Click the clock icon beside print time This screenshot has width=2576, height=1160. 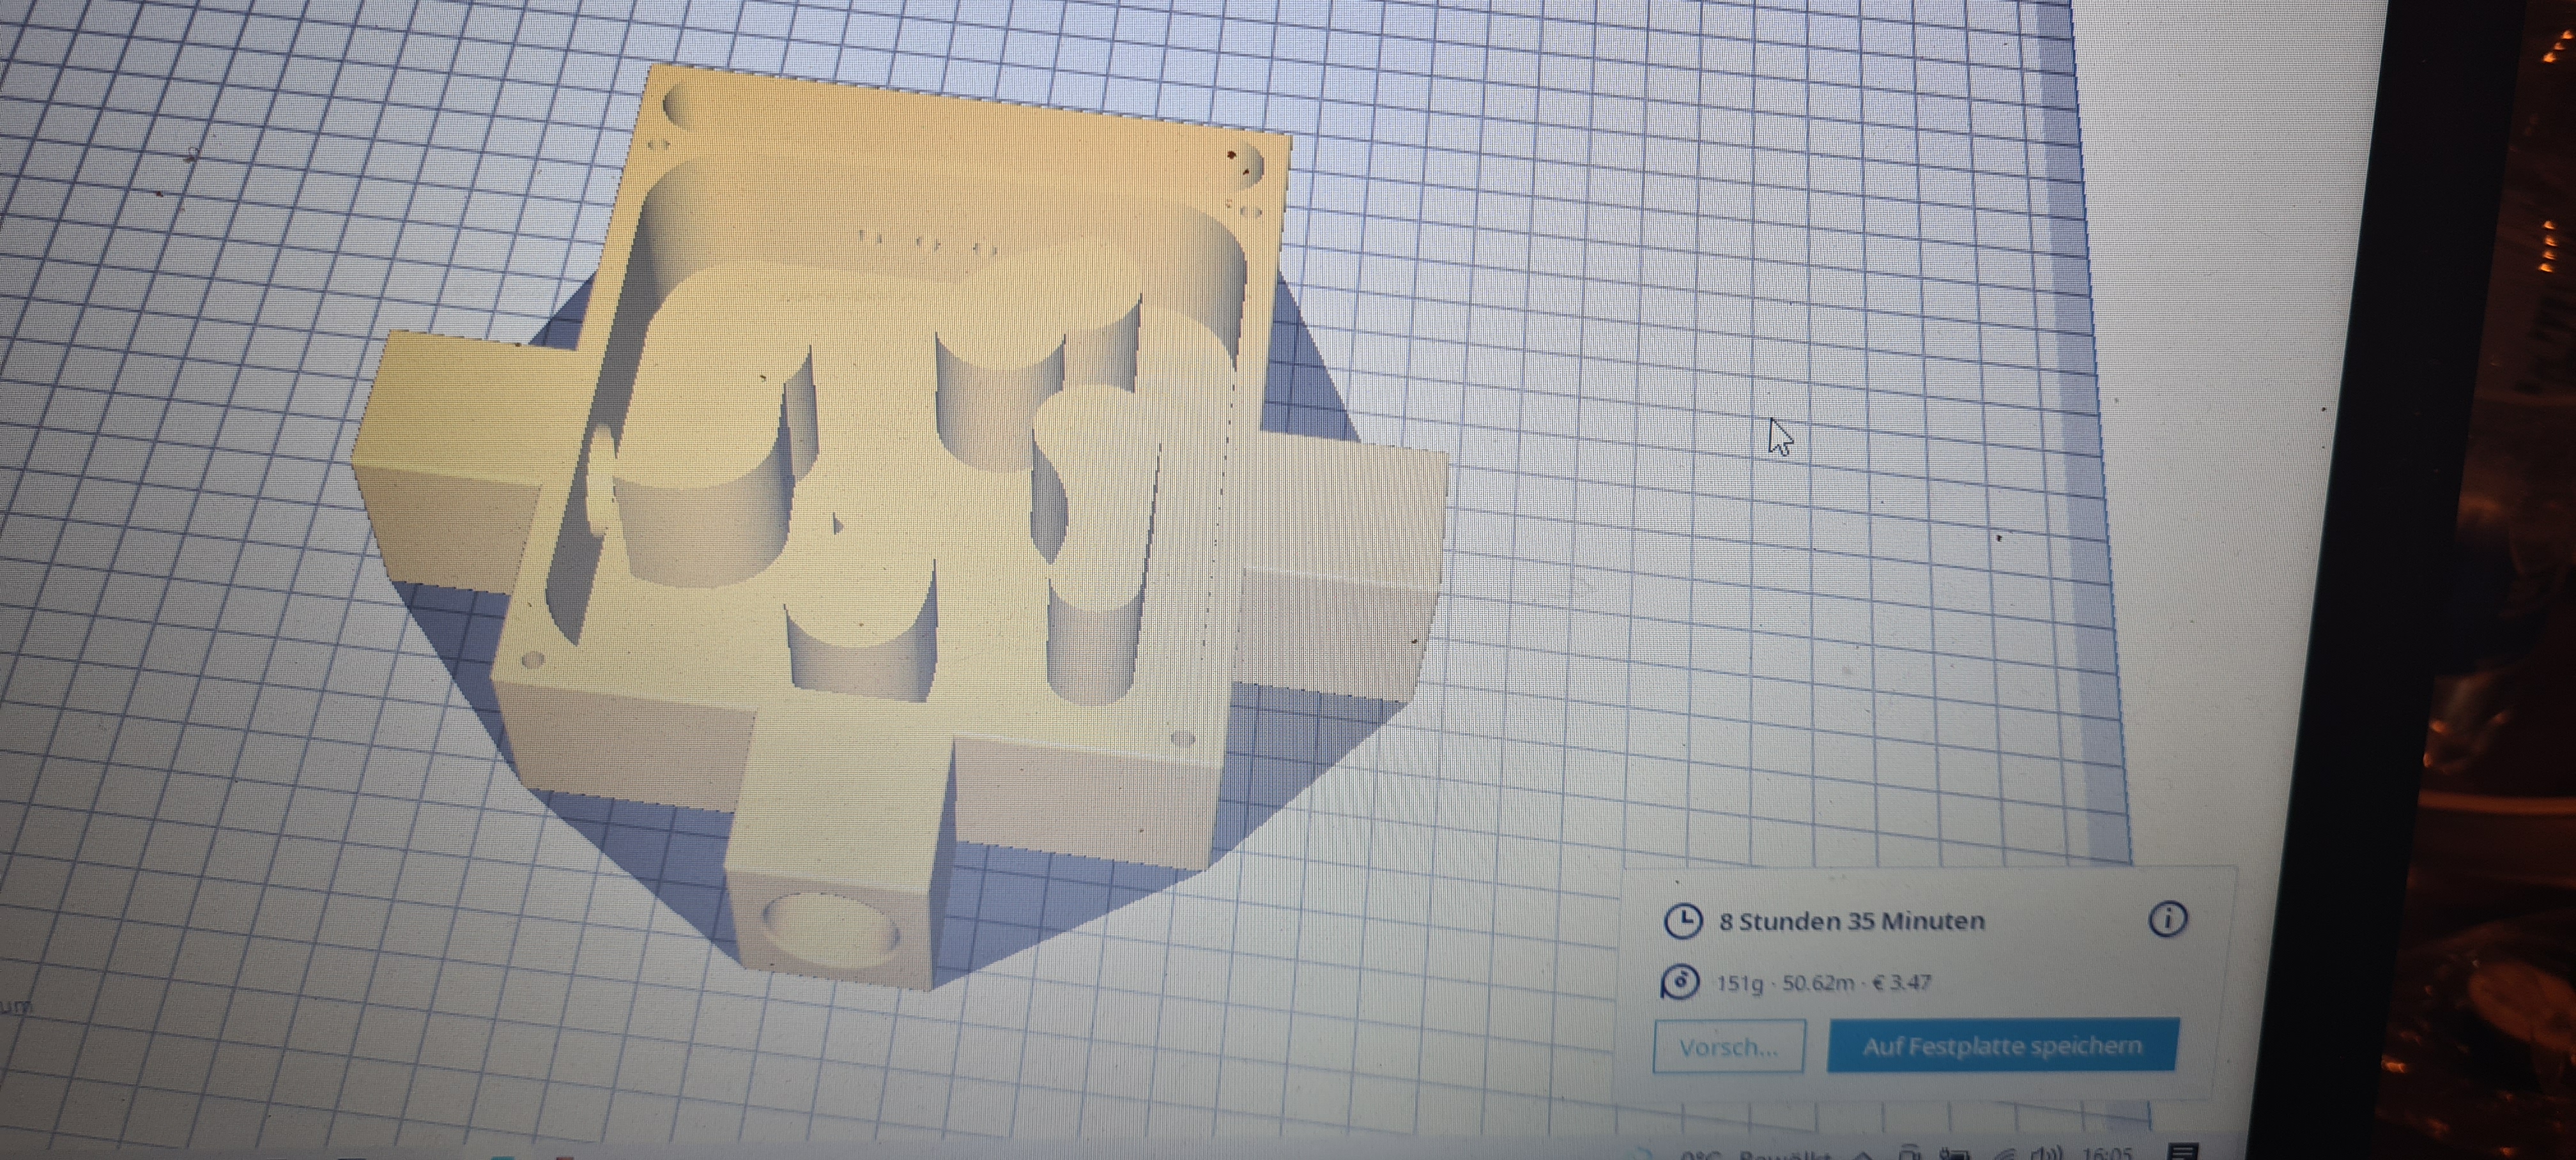(1683, 921)
